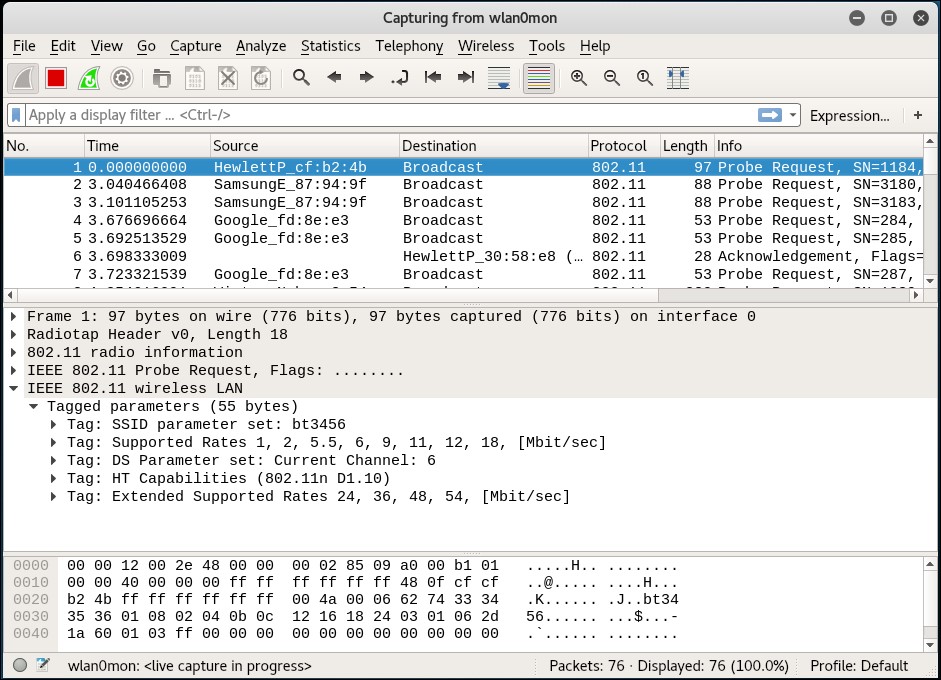The width and height of the screenshot is (941, 680).
Task: Expand DS Parameter set tag
Action: coord(54,460)
